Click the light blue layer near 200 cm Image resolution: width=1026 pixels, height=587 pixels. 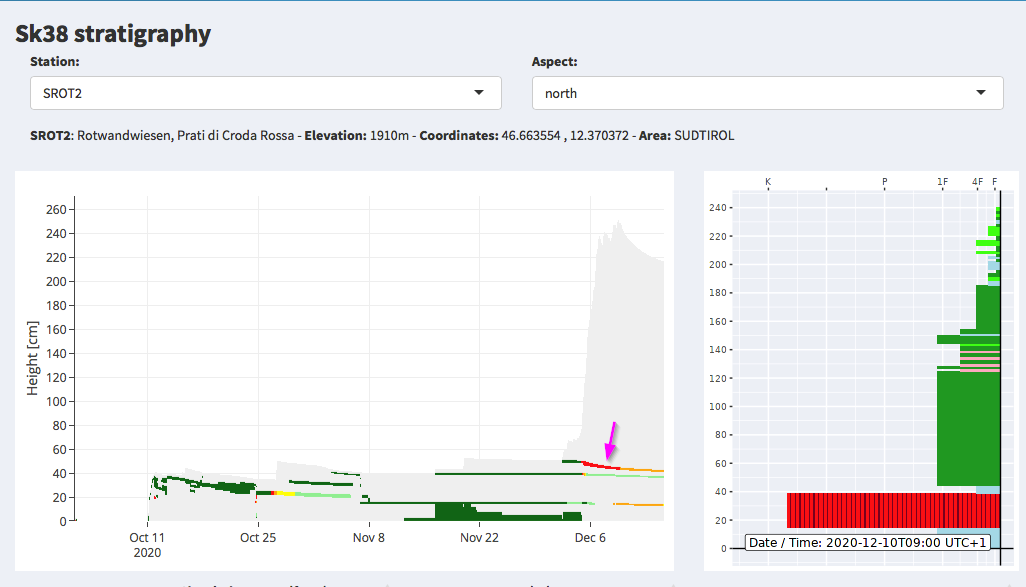(x=994, y=262)
